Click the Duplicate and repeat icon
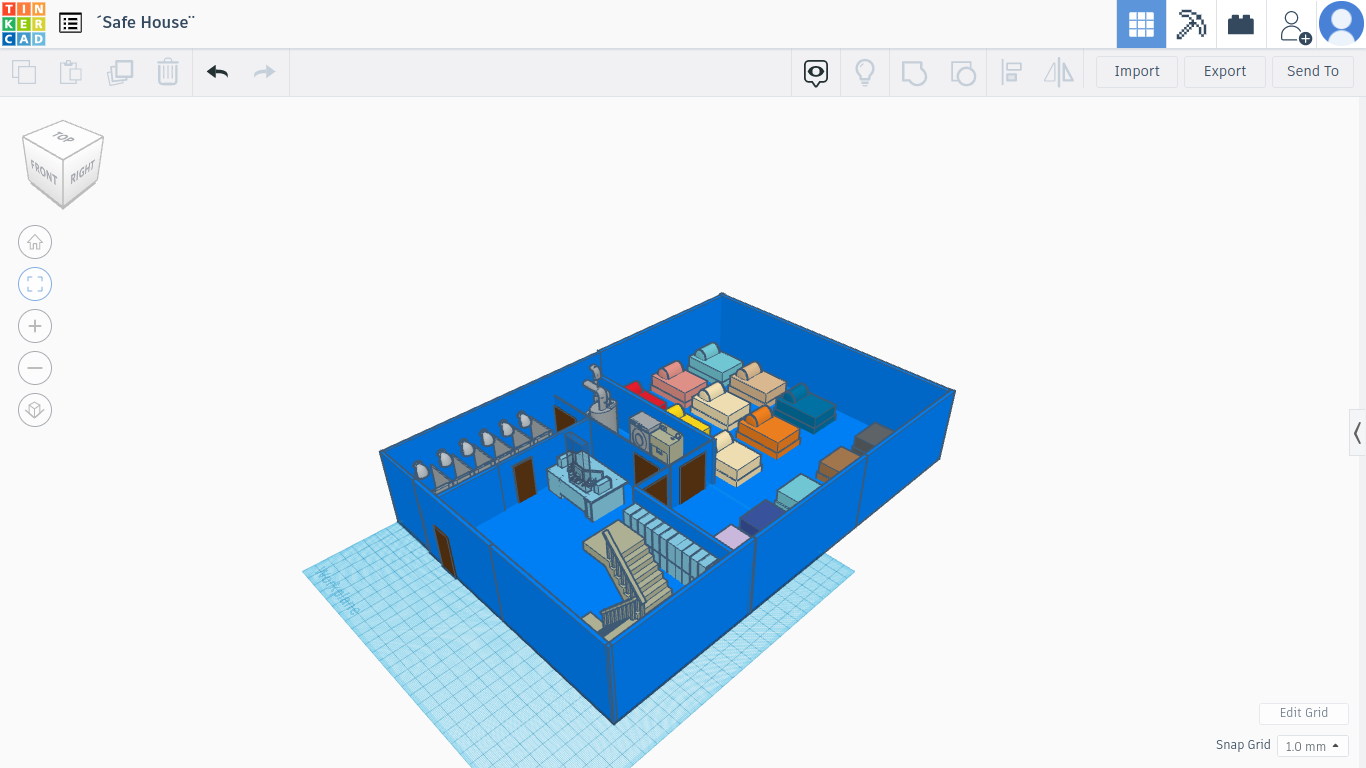Viewport: 1366px width, 768px height. (x=120, y=72)
